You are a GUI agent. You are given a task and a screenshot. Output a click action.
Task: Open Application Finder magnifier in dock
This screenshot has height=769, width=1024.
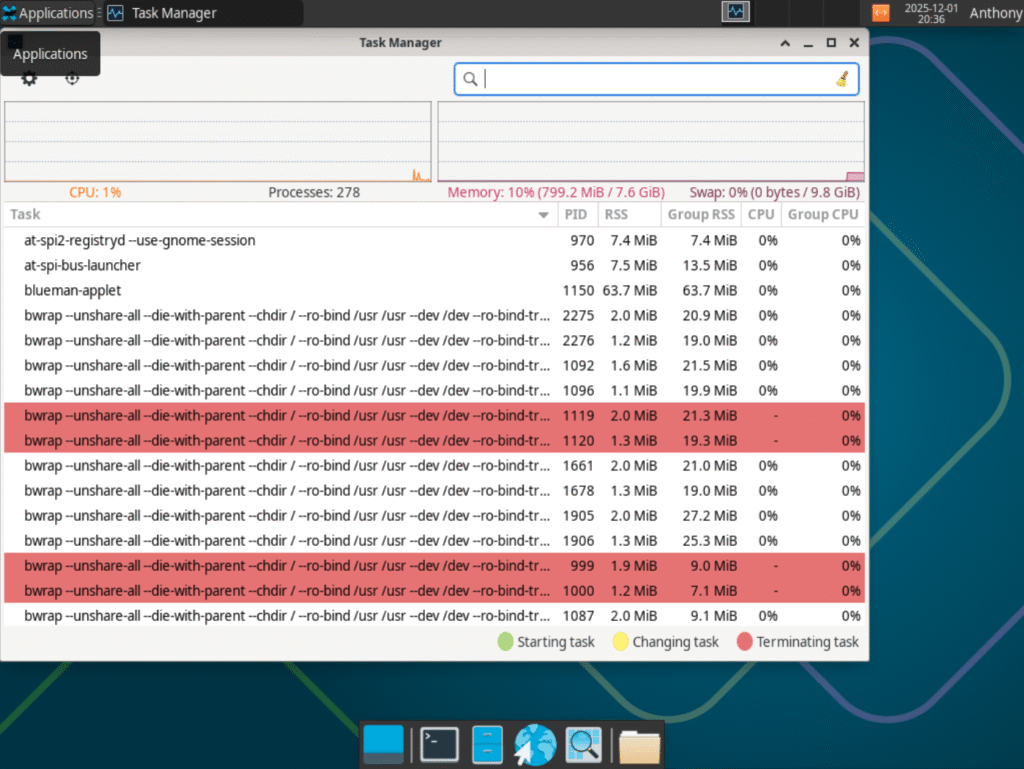[583, 744]
